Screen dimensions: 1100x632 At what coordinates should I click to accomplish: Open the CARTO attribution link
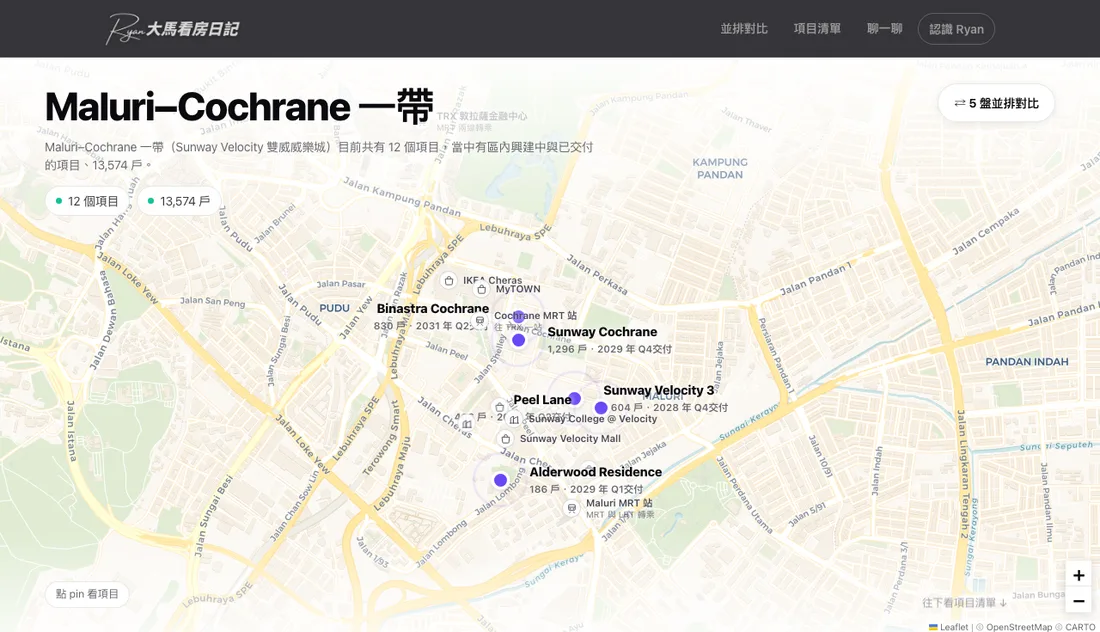pos(1080,627)
